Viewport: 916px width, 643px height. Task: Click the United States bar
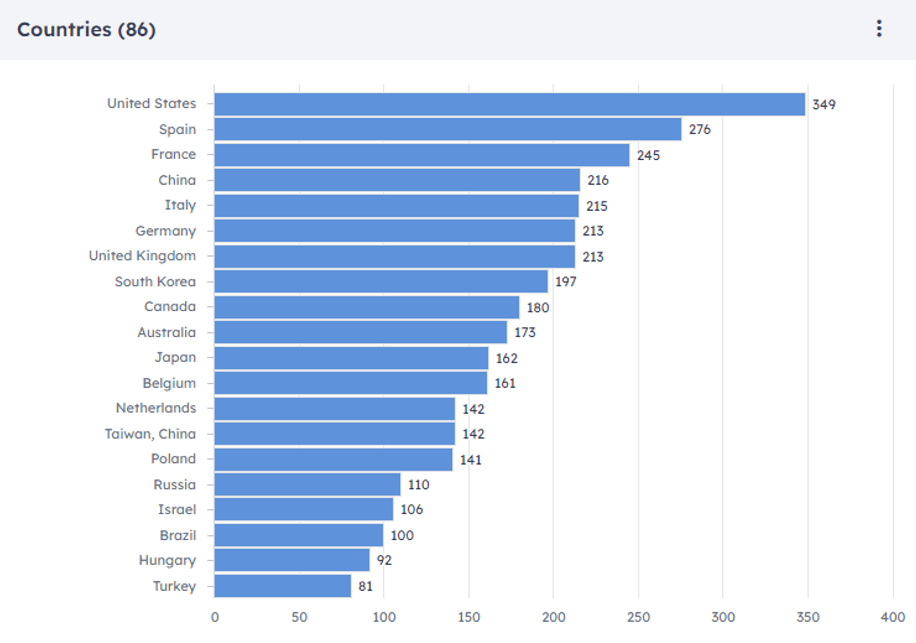(509, 104)
